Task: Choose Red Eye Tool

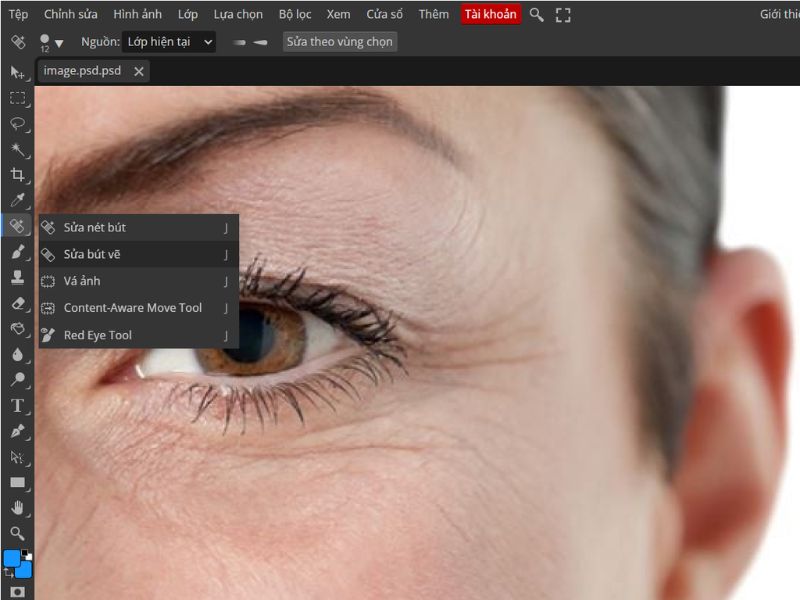Action: [139, 335]
